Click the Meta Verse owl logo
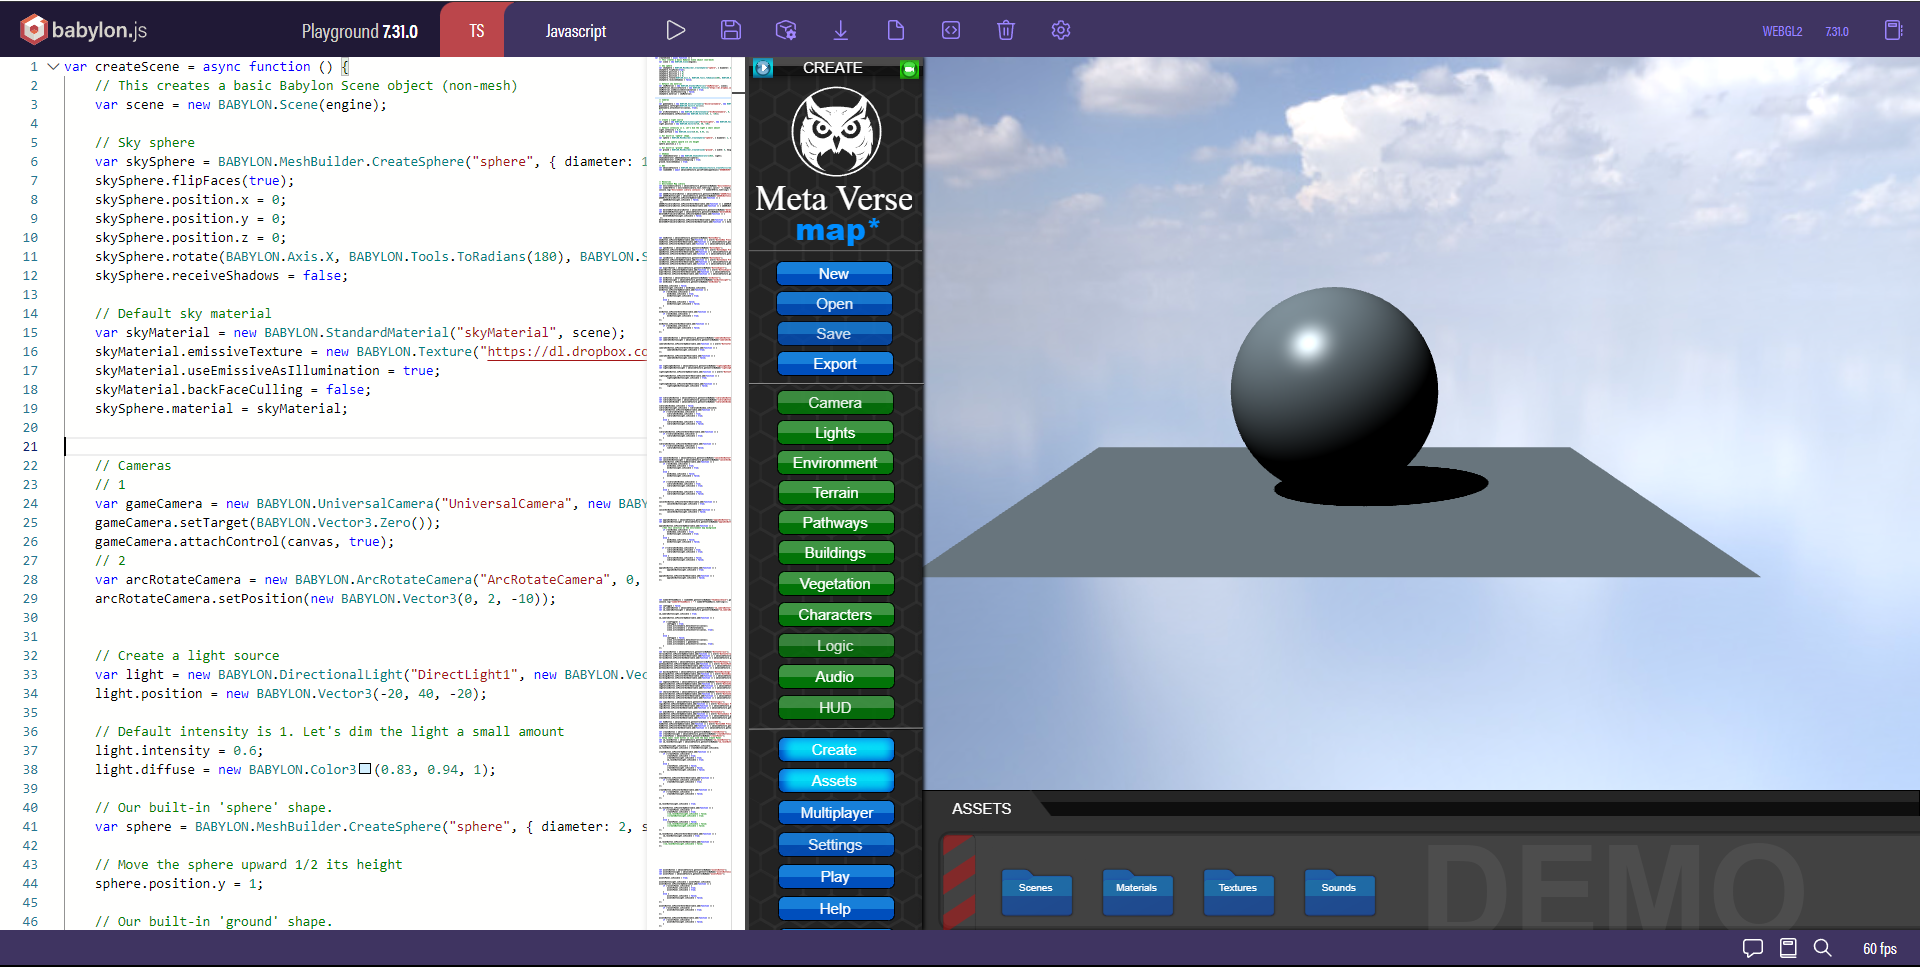Viewport: 1920px width, 967px height. coord(836,133)
